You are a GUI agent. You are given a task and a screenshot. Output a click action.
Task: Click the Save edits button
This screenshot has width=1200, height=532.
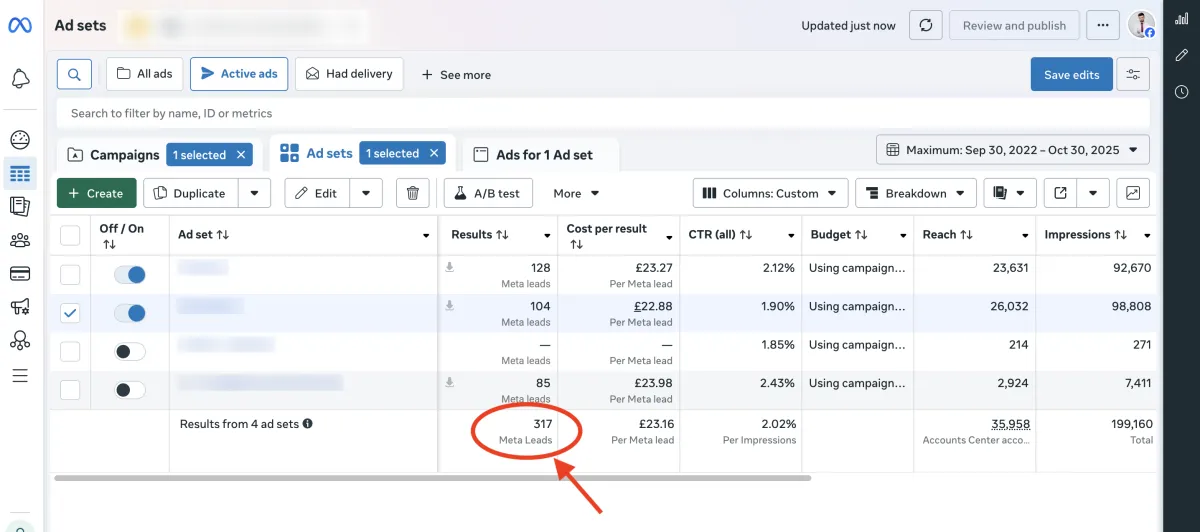pos(1071,74)
